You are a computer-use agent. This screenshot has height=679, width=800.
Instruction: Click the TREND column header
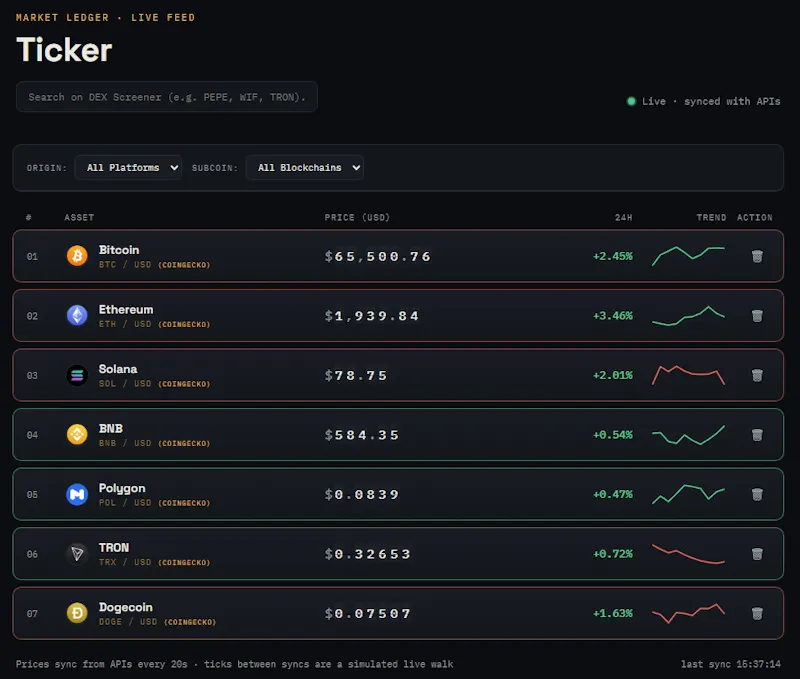(711, 217)
